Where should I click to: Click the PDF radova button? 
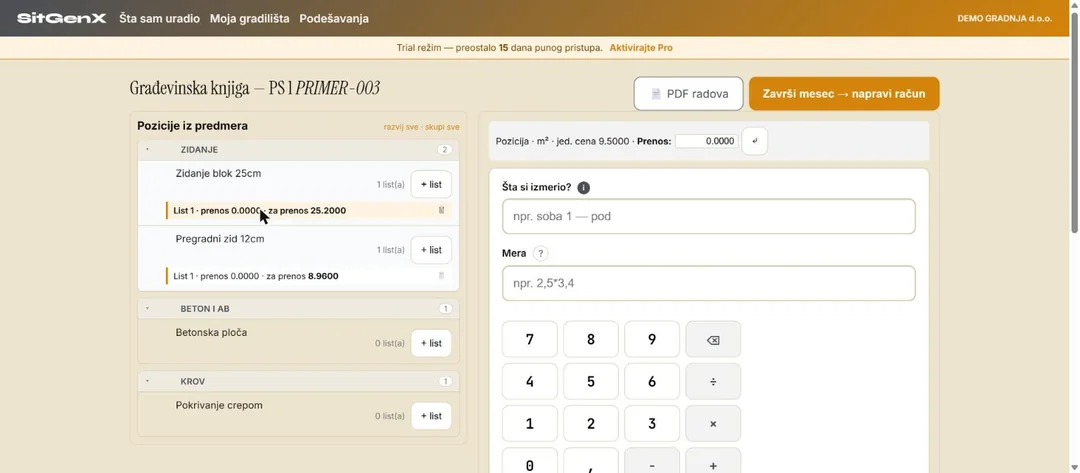pyautogui.click(x=689, y=94)
